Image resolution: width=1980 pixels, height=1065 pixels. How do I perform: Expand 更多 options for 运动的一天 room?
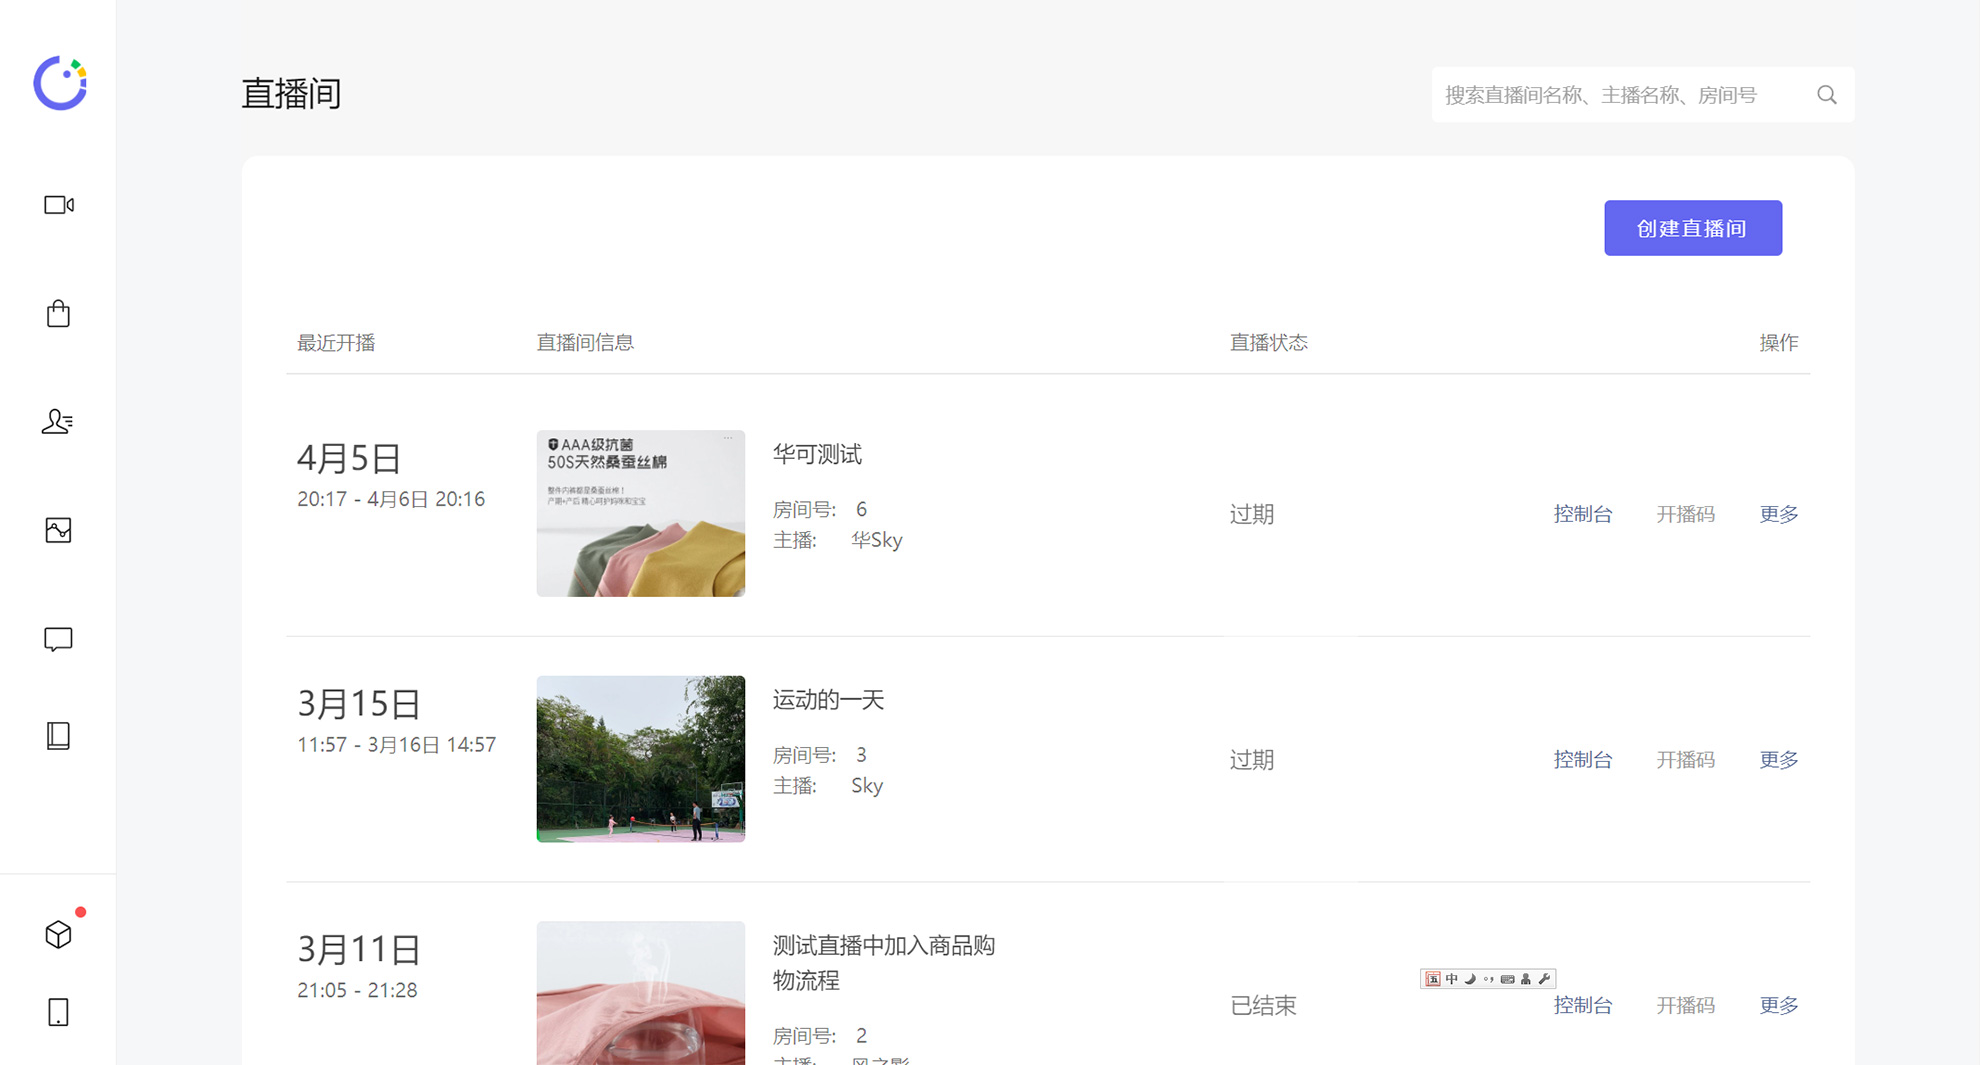pos(1778,760)
